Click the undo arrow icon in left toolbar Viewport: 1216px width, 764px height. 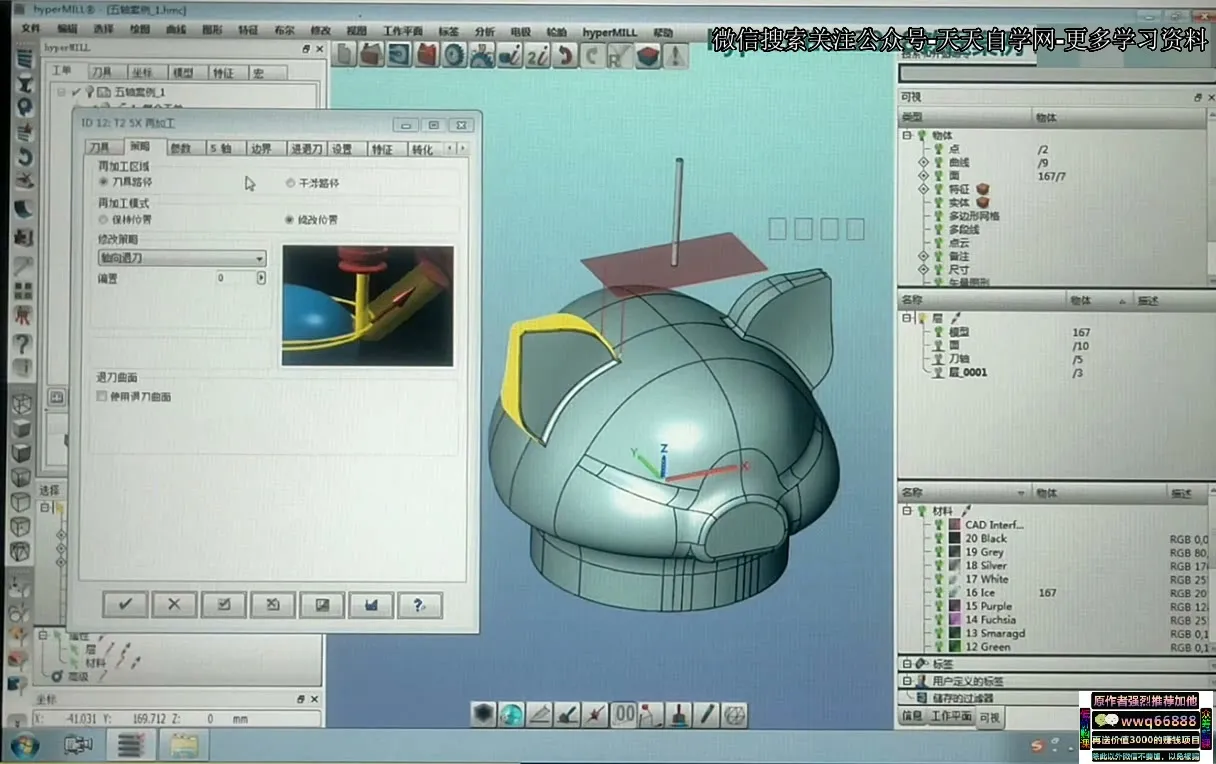pyautogui.click(x=23, y=157)
